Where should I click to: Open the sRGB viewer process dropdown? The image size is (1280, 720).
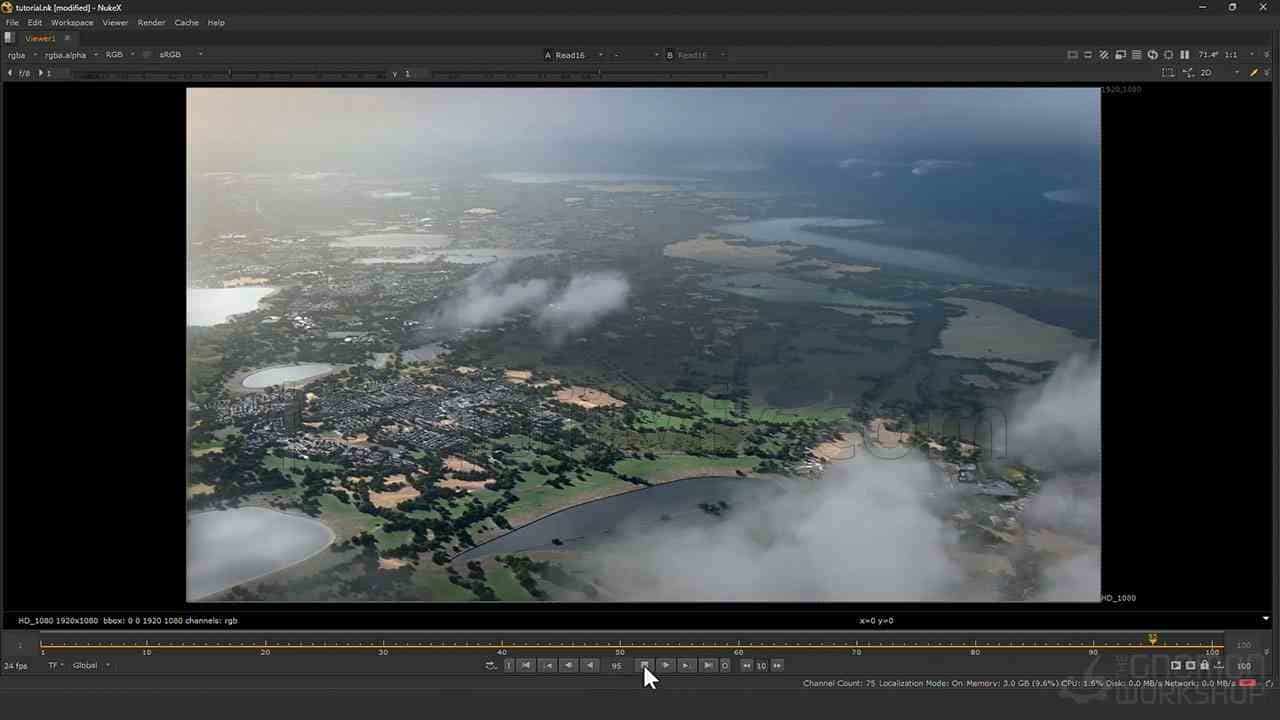180,55
